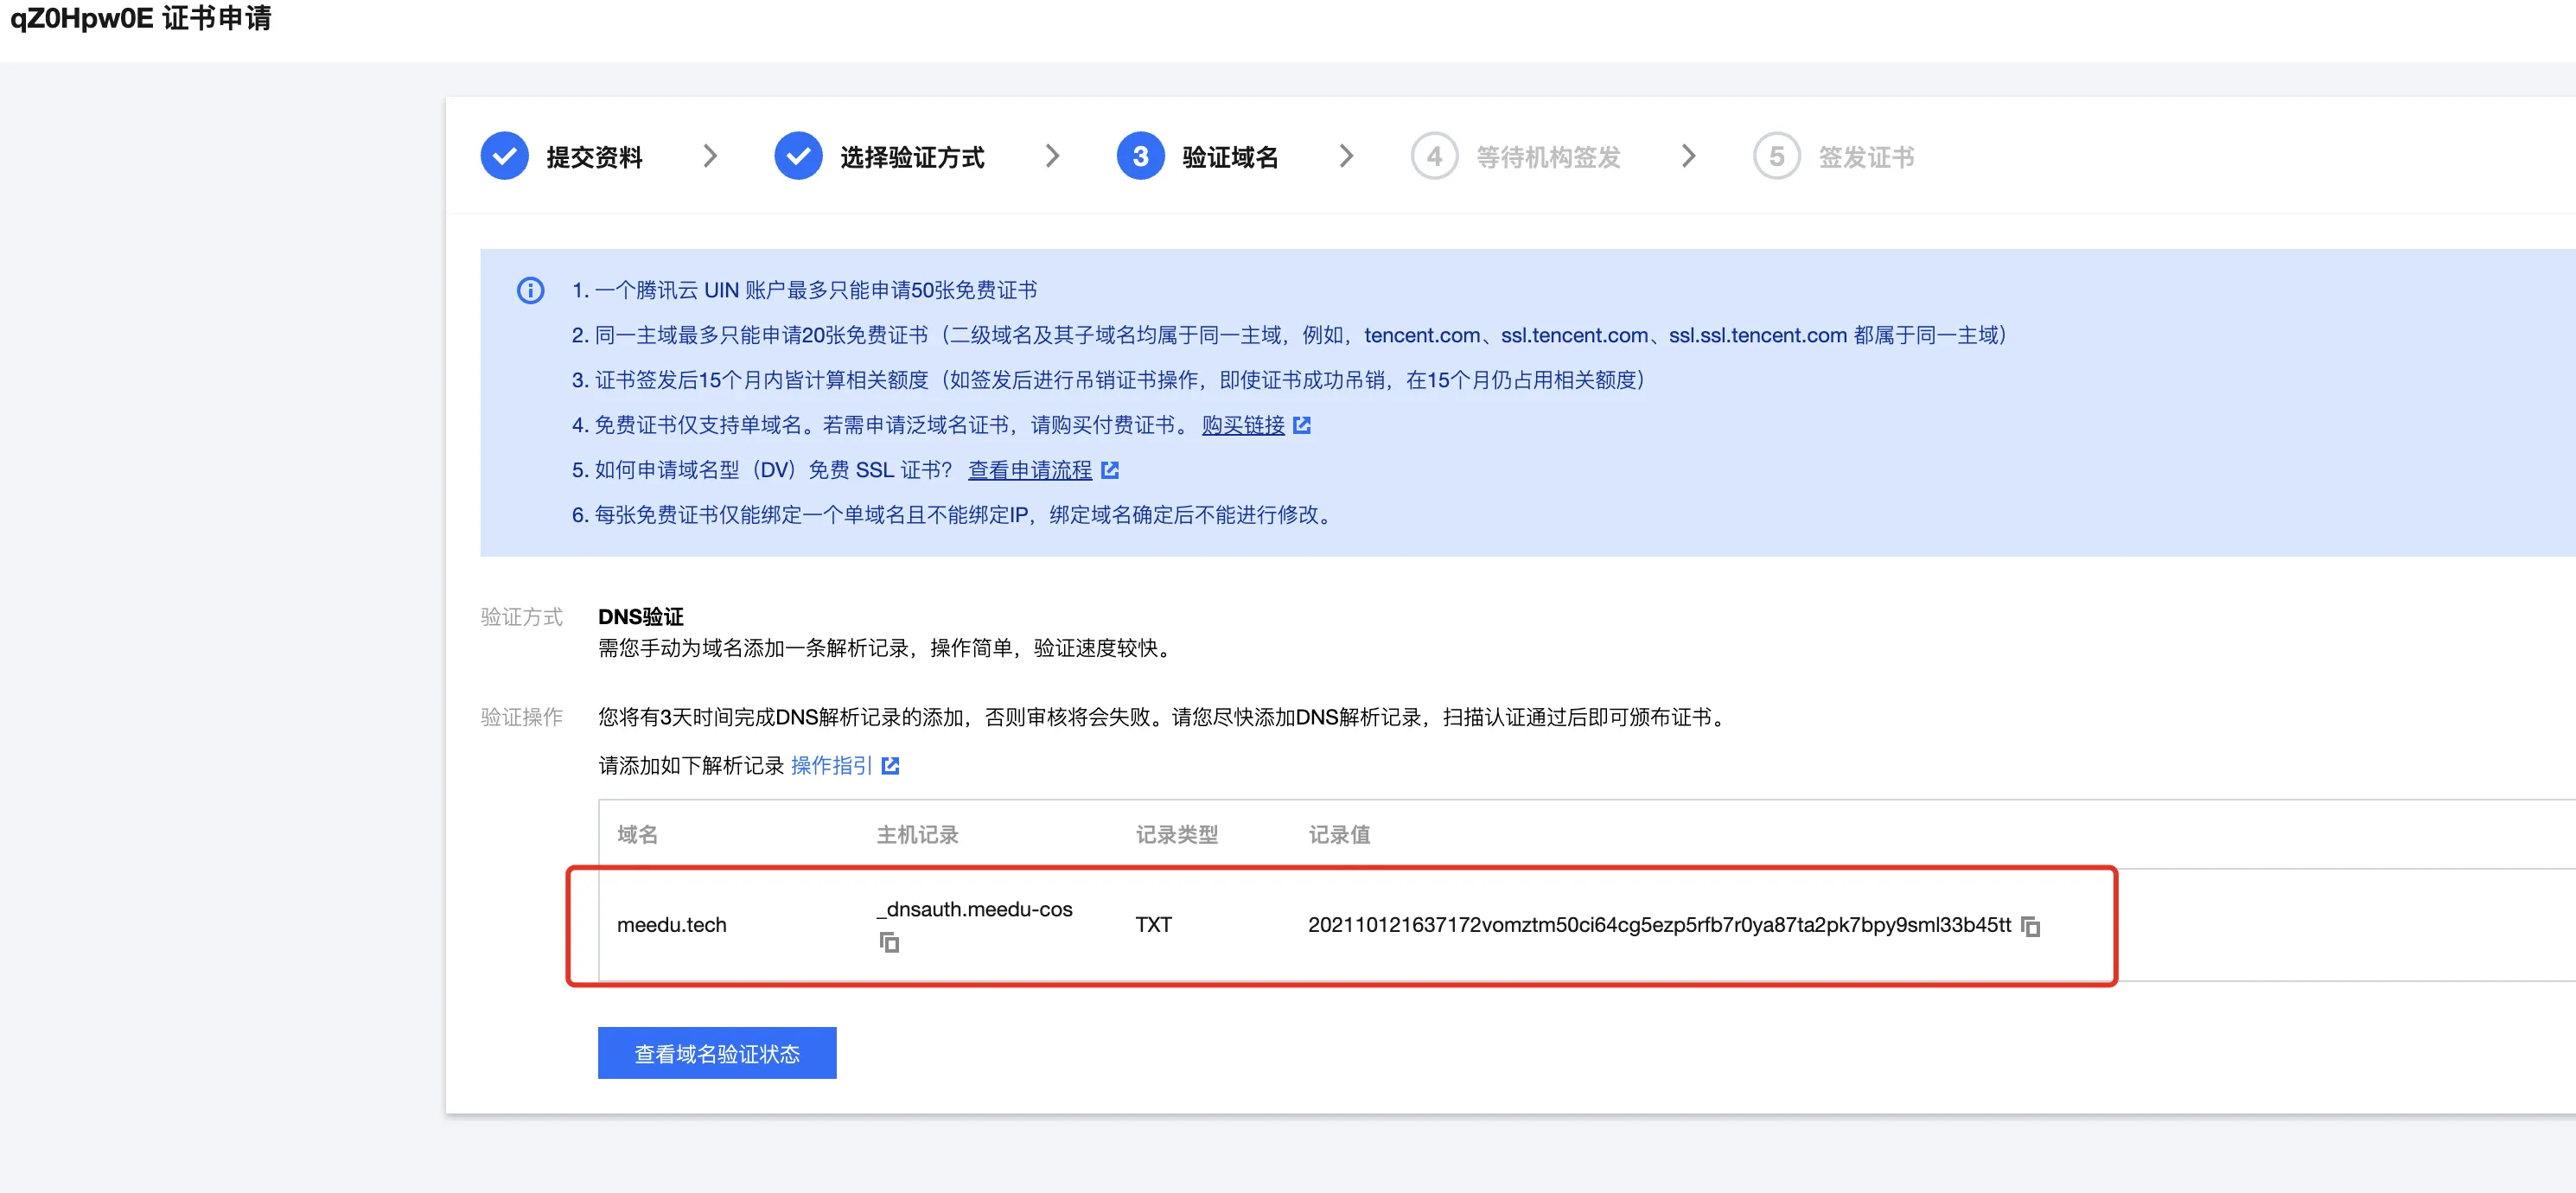This screenshot has width=2576, height=1193.
Task: Select the 等待机构签发 step label
Action: (1548, 157)
